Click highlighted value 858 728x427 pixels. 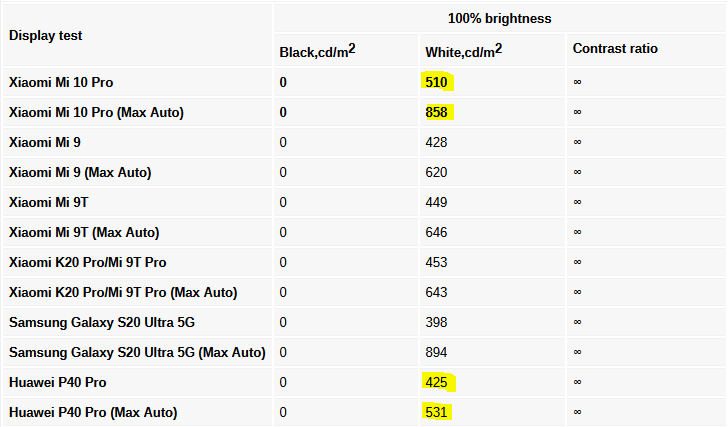pyautogui.click(x=436, y=112)
